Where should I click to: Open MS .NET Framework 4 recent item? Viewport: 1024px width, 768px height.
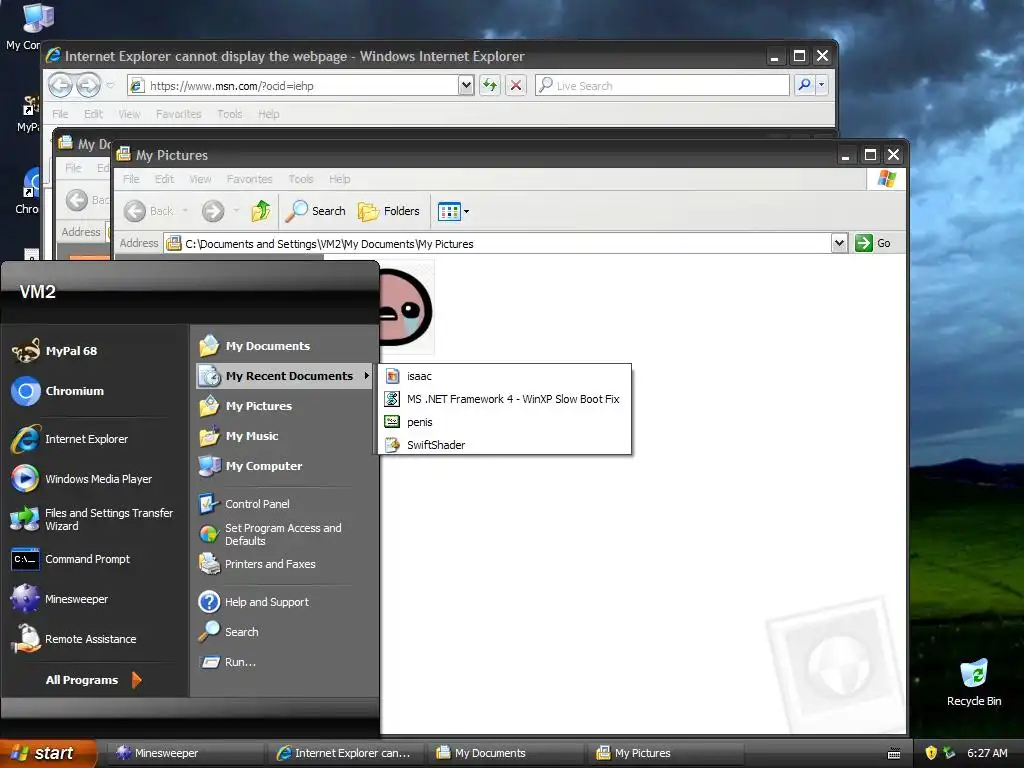click(504, 398)
